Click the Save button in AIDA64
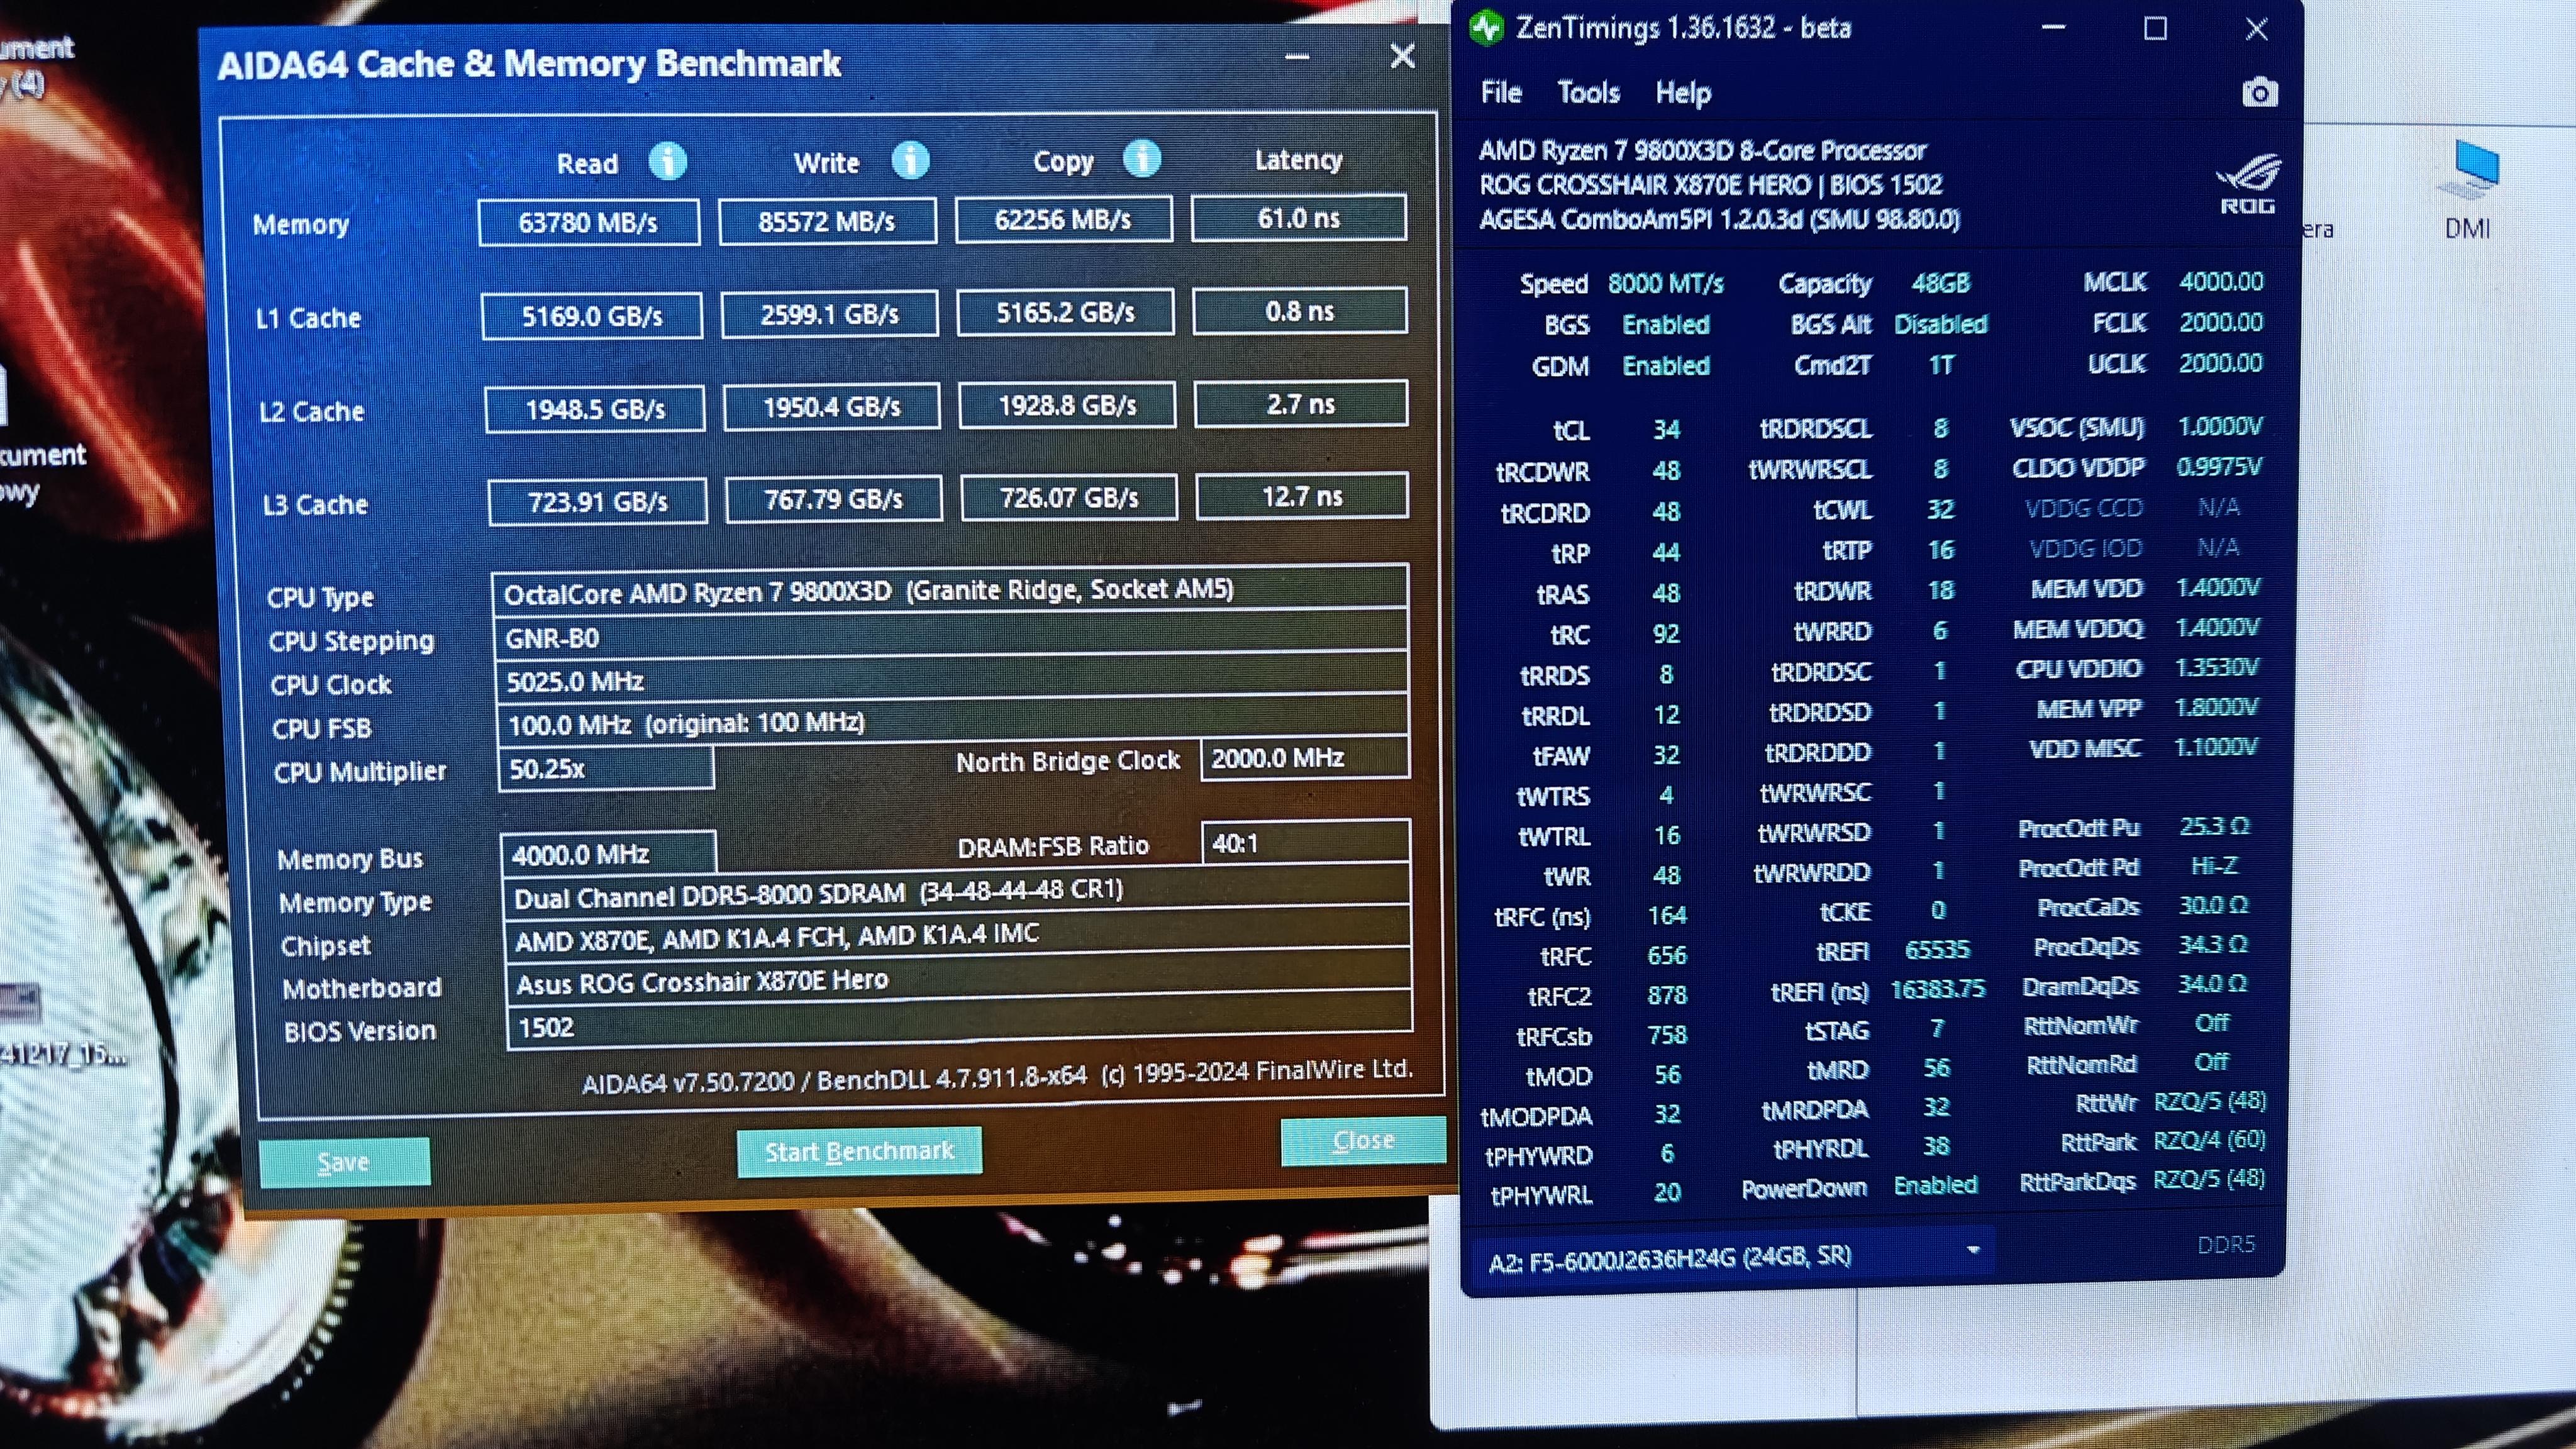Viewport: 2576px width, 1449px height. tap(344, 1162)
